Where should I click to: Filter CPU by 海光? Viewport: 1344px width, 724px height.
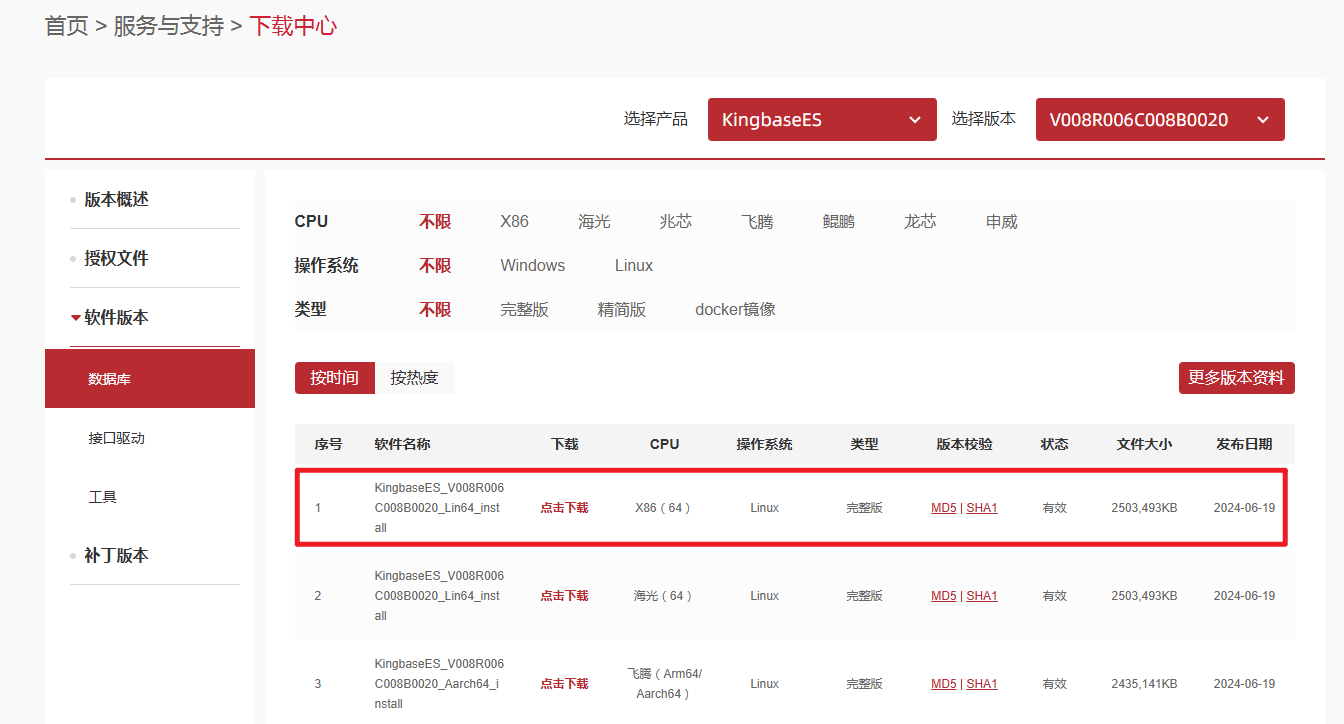(594, 222)
